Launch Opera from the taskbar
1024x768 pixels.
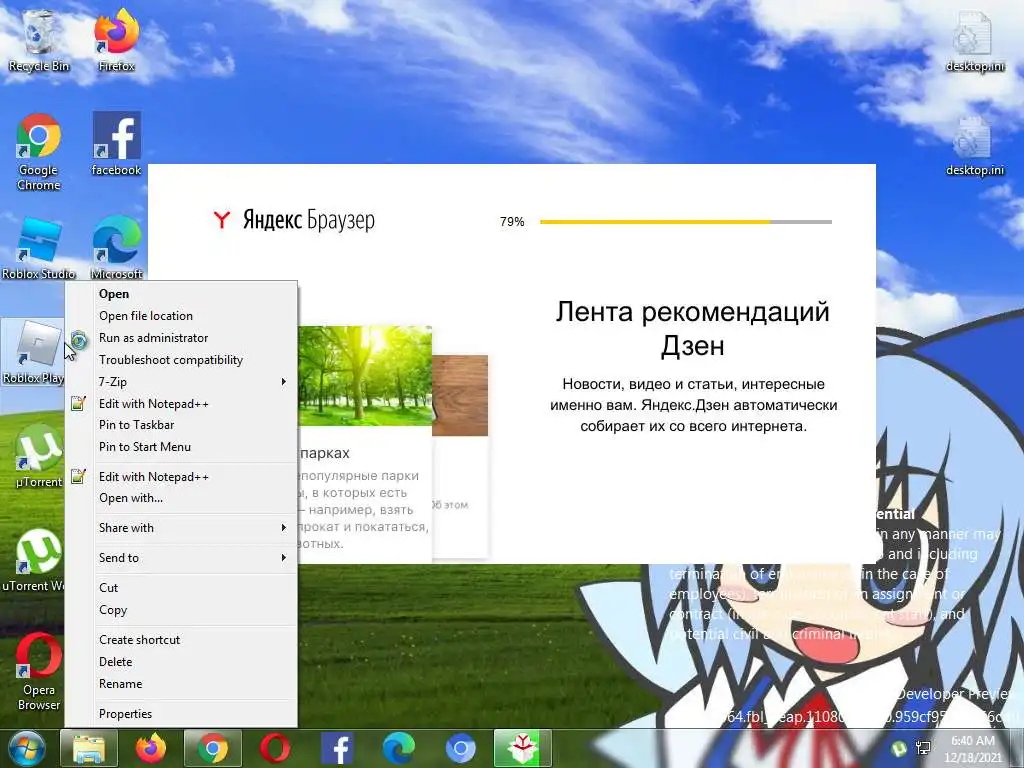275,748
